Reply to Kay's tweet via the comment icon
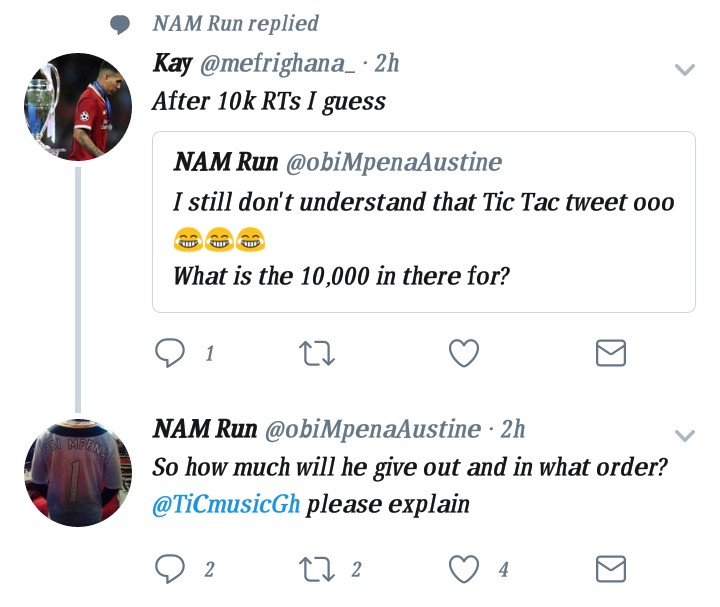The image size is (720, 607). 170,353
